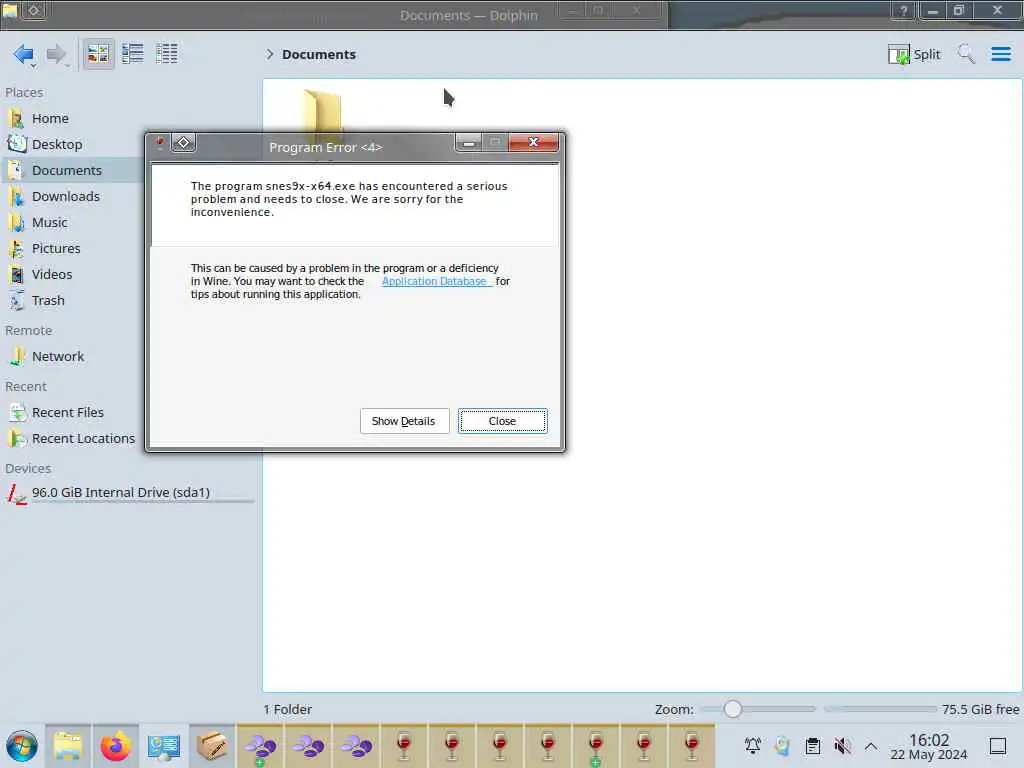Click the muted volume tray icon

(842, 746)
